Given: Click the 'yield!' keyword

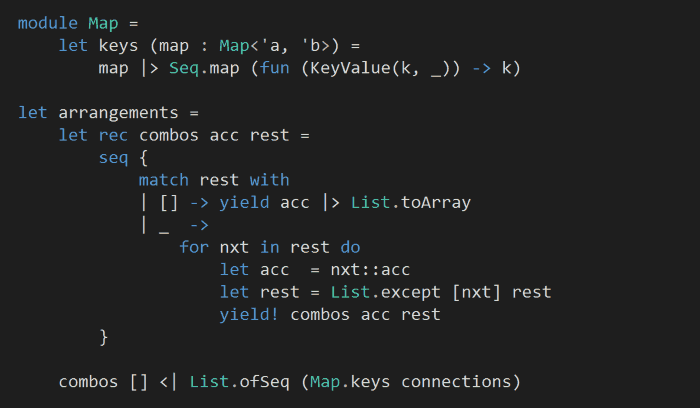Looking at the screenshot, I should [x=250, y=314].
